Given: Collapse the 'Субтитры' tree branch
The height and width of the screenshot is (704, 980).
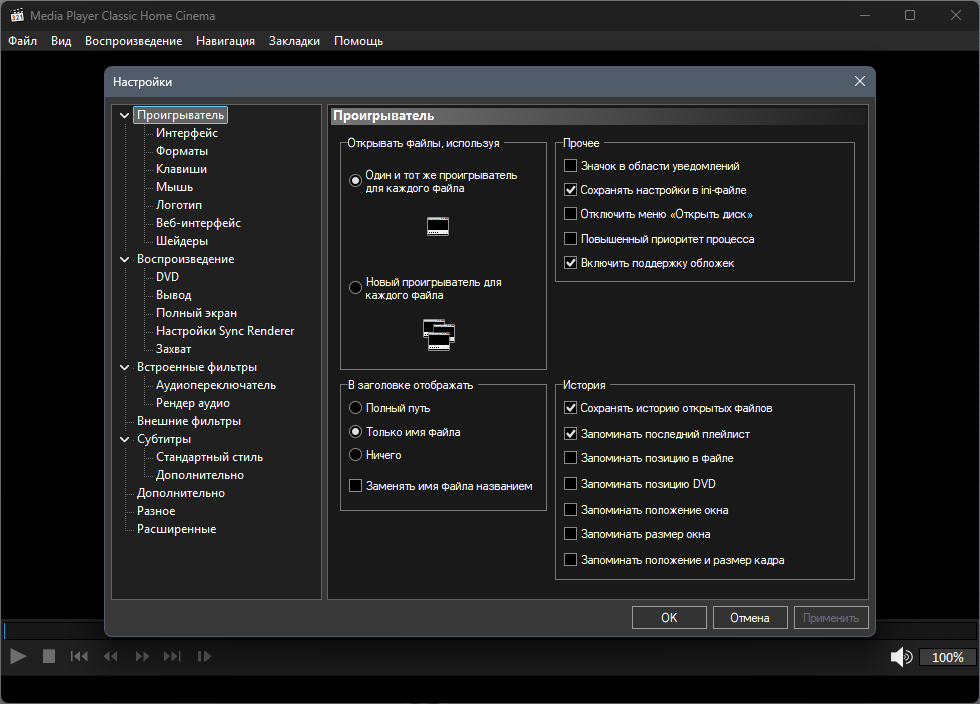Looking at the screenshot, I should (x=124, y=439).
